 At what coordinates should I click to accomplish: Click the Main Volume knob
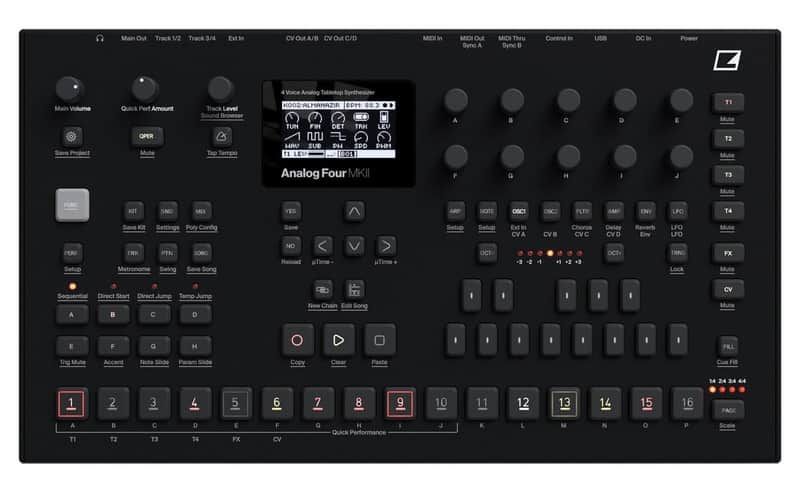click(69, 89)
